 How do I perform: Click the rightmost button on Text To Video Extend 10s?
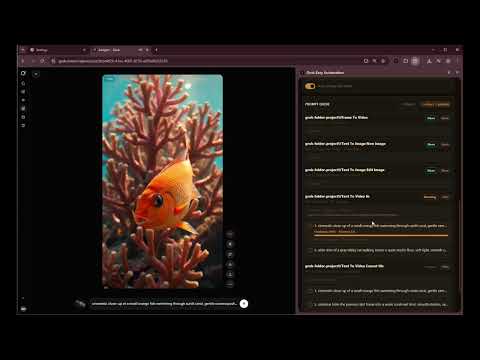tap(445, 267)
